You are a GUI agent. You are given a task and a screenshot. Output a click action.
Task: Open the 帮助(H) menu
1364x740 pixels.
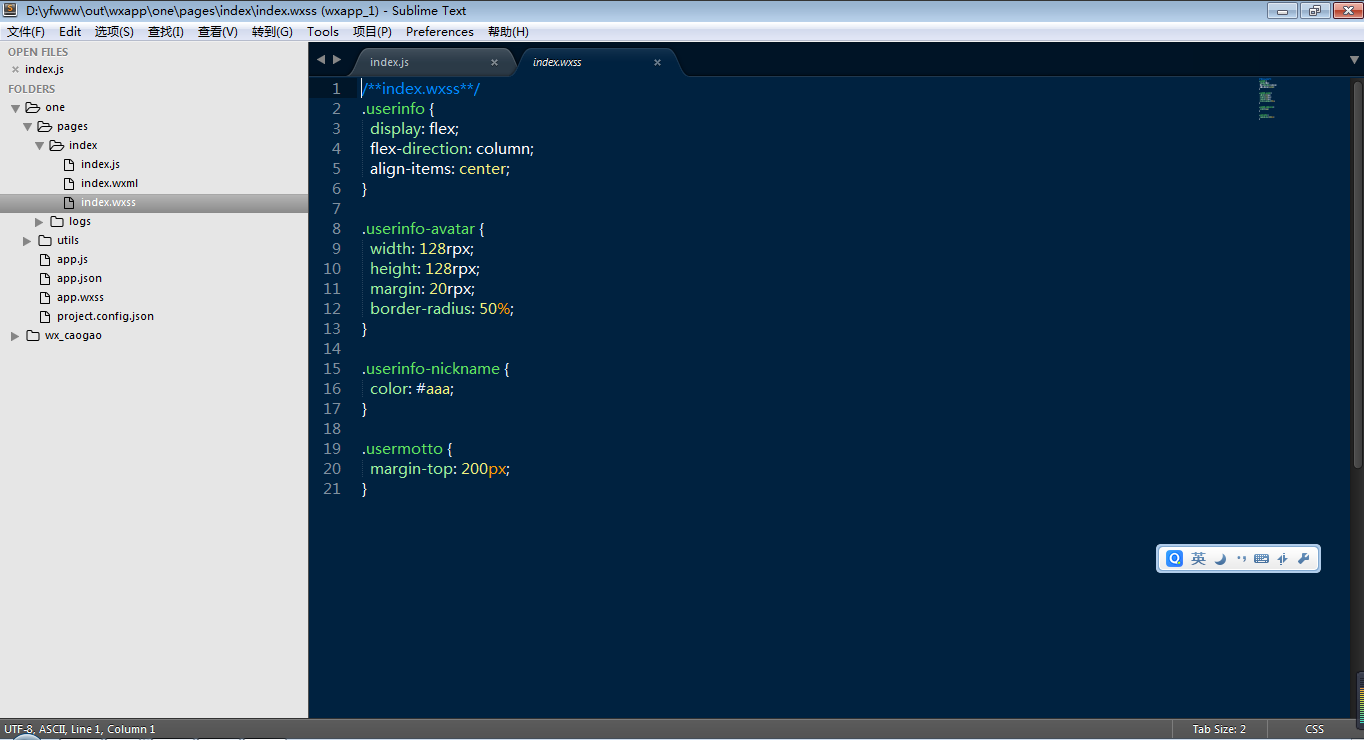tap(508, 32)
